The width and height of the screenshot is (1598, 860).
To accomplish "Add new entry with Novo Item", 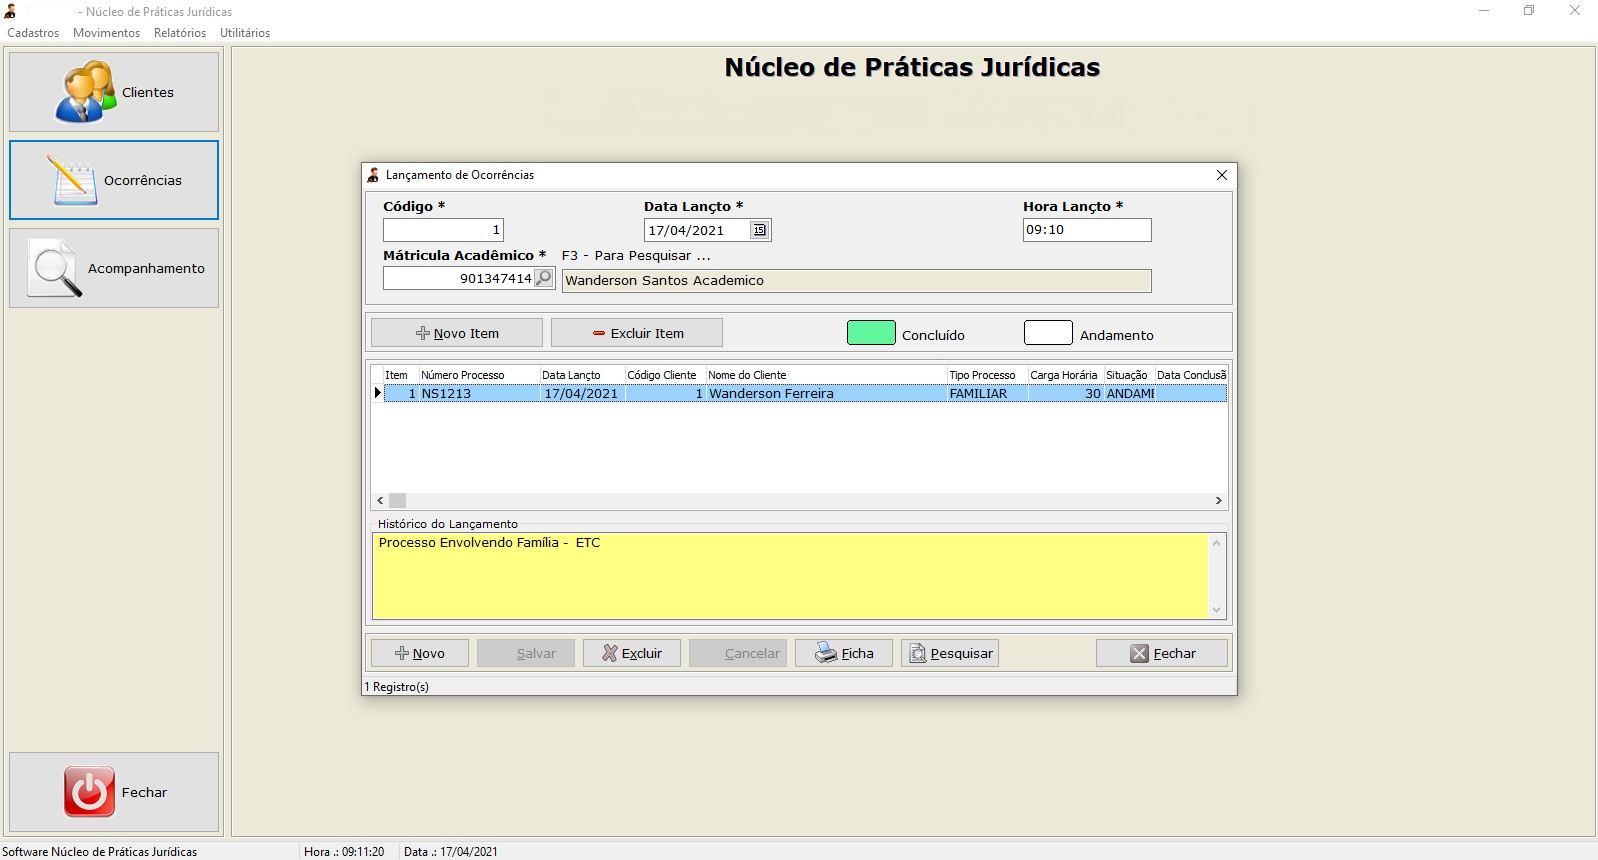I will [x=457, y=333].
